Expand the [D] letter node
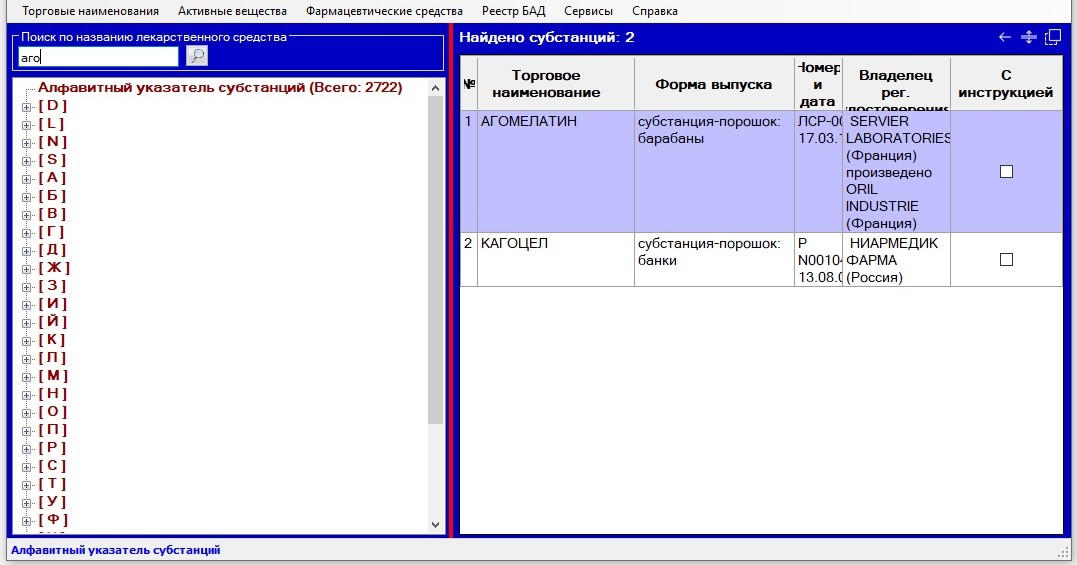This screenshot has height=565, width=1077. click(x=27, y=106)
